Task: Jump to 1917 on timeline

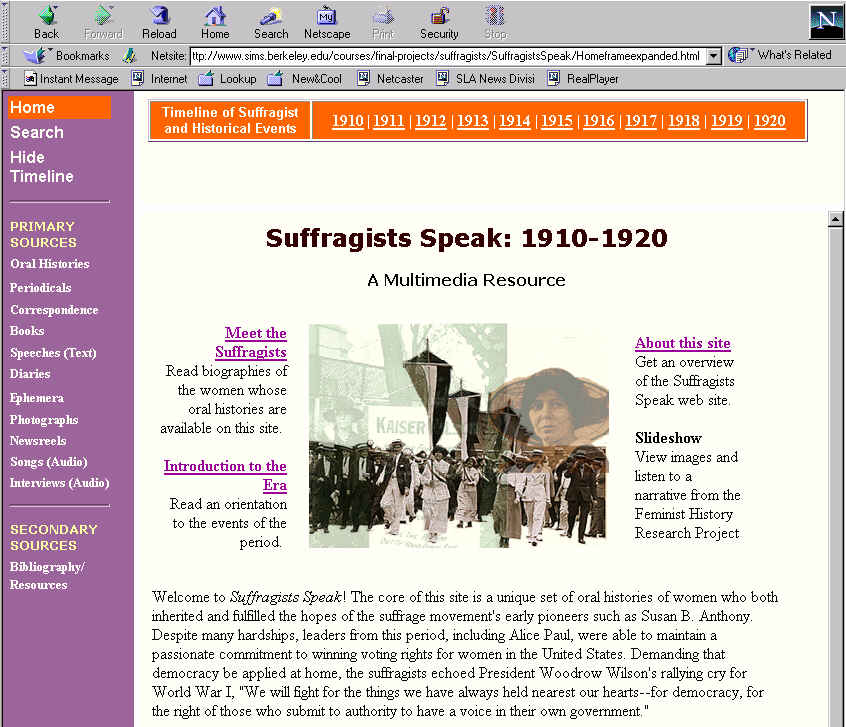Action: pyautogui.click(x=641, y=120)
